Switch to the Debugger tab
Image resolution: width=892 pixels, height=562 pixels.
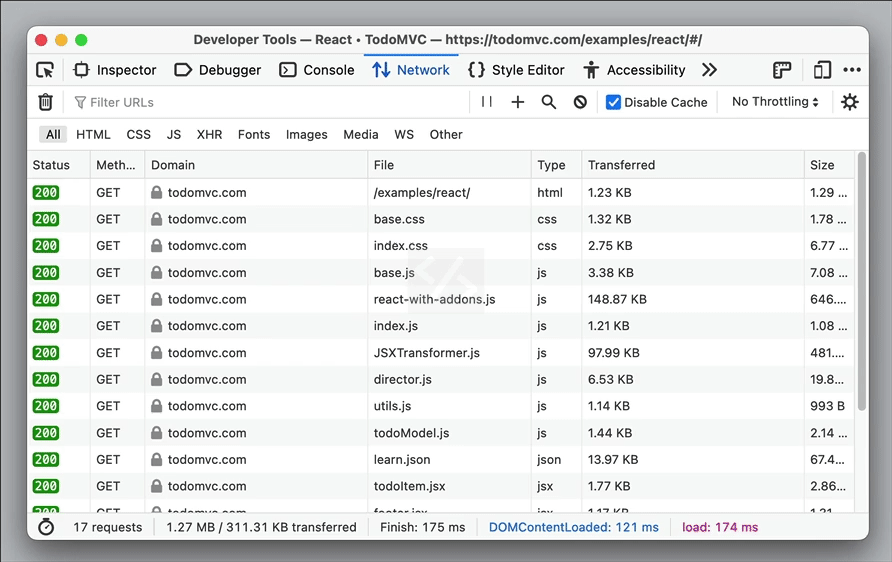coord(217,70)
